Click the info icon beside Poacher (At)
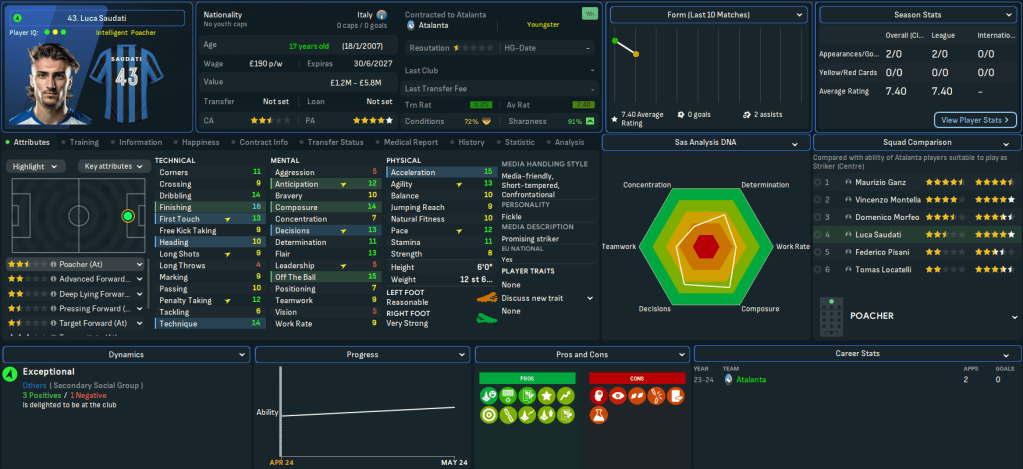This screenshot has width=1023, height=469. [x=52, y=264]
